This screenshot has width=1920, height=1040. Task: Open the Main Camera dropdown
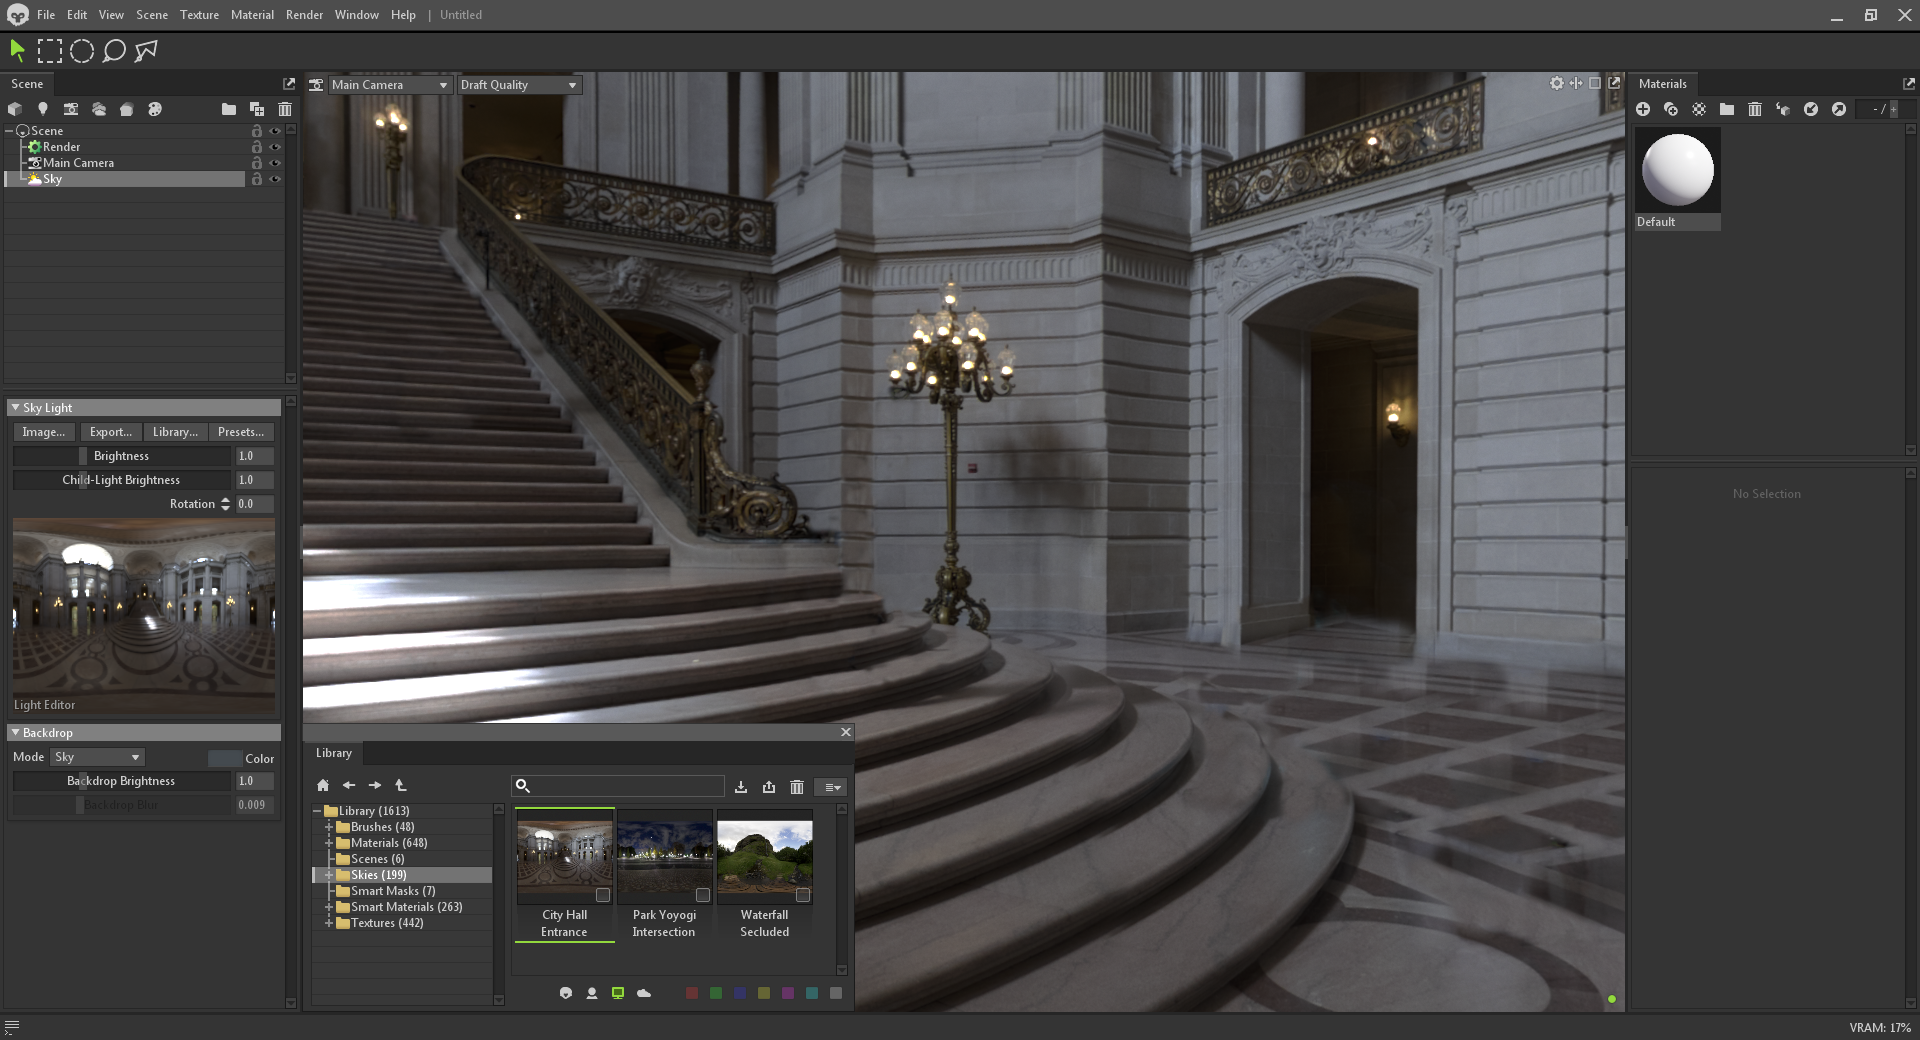coord(389,85)
